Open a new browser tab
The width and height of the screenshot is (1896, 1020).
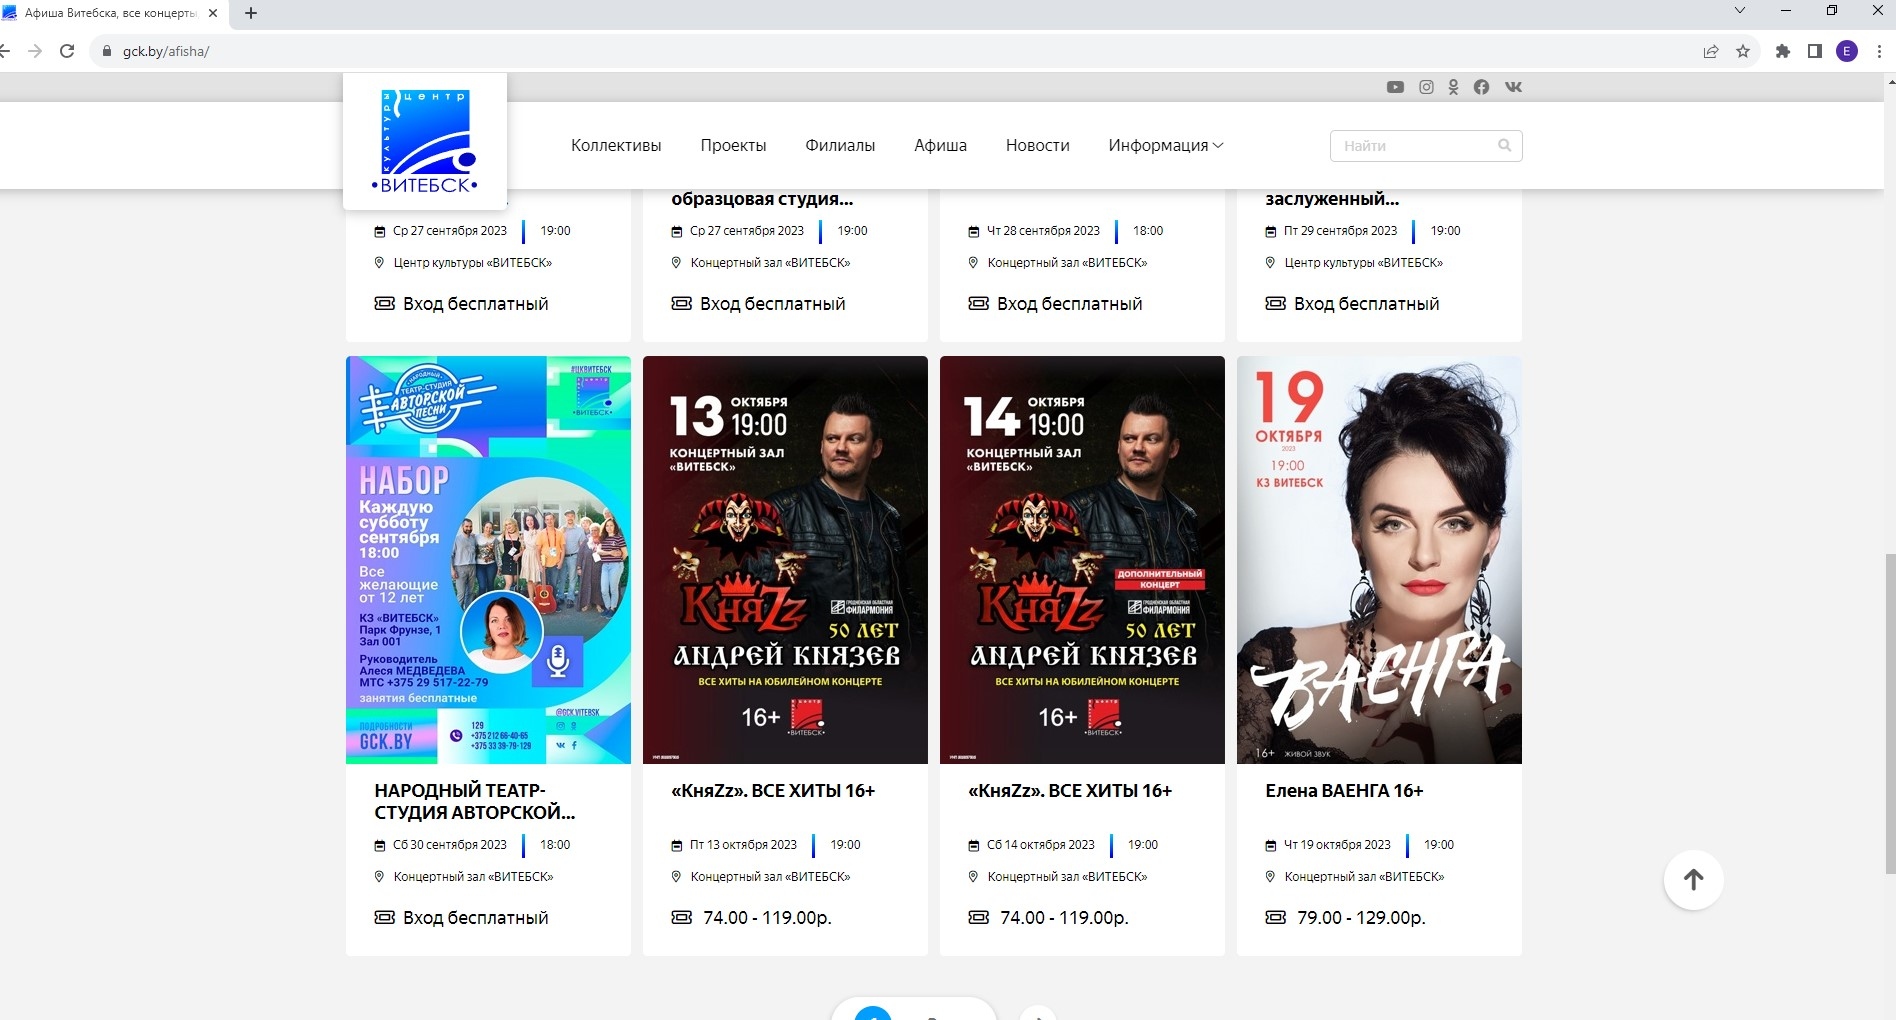(251, 13)
